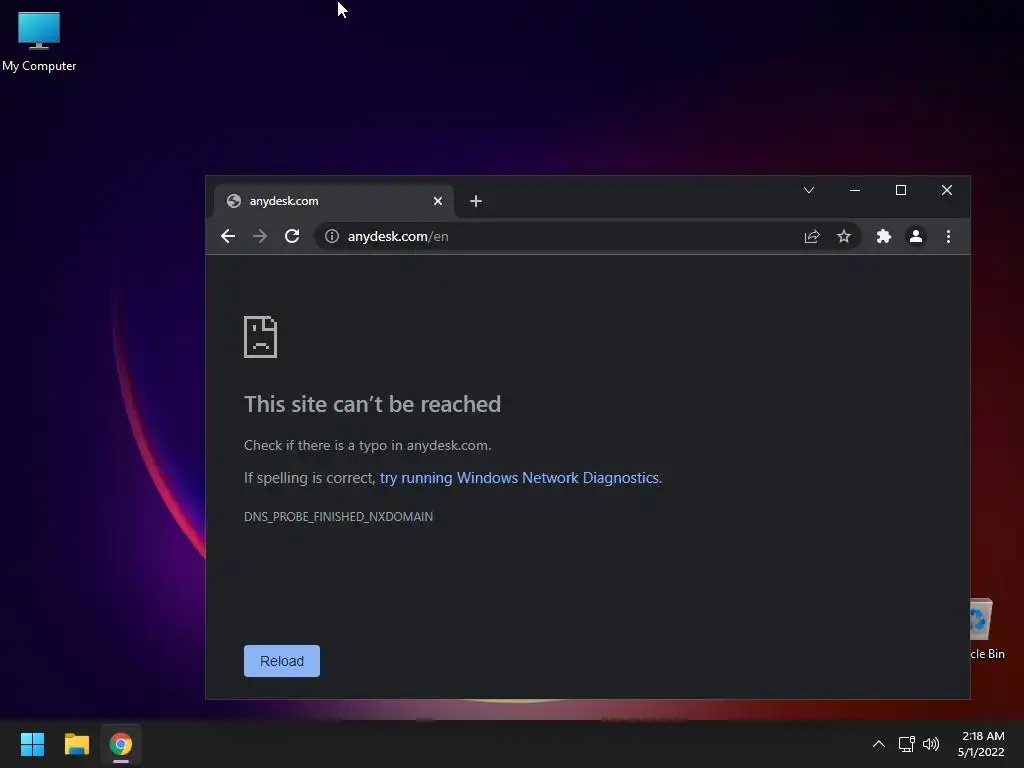This screenshot has width=1024, height=768.
Task: Open Chrome three-dot menu
Action: pos(948,236)
